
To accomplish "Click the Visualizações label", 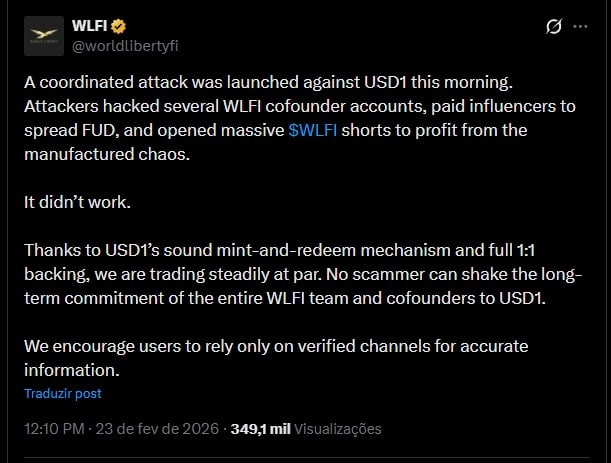I will point(338,429).
